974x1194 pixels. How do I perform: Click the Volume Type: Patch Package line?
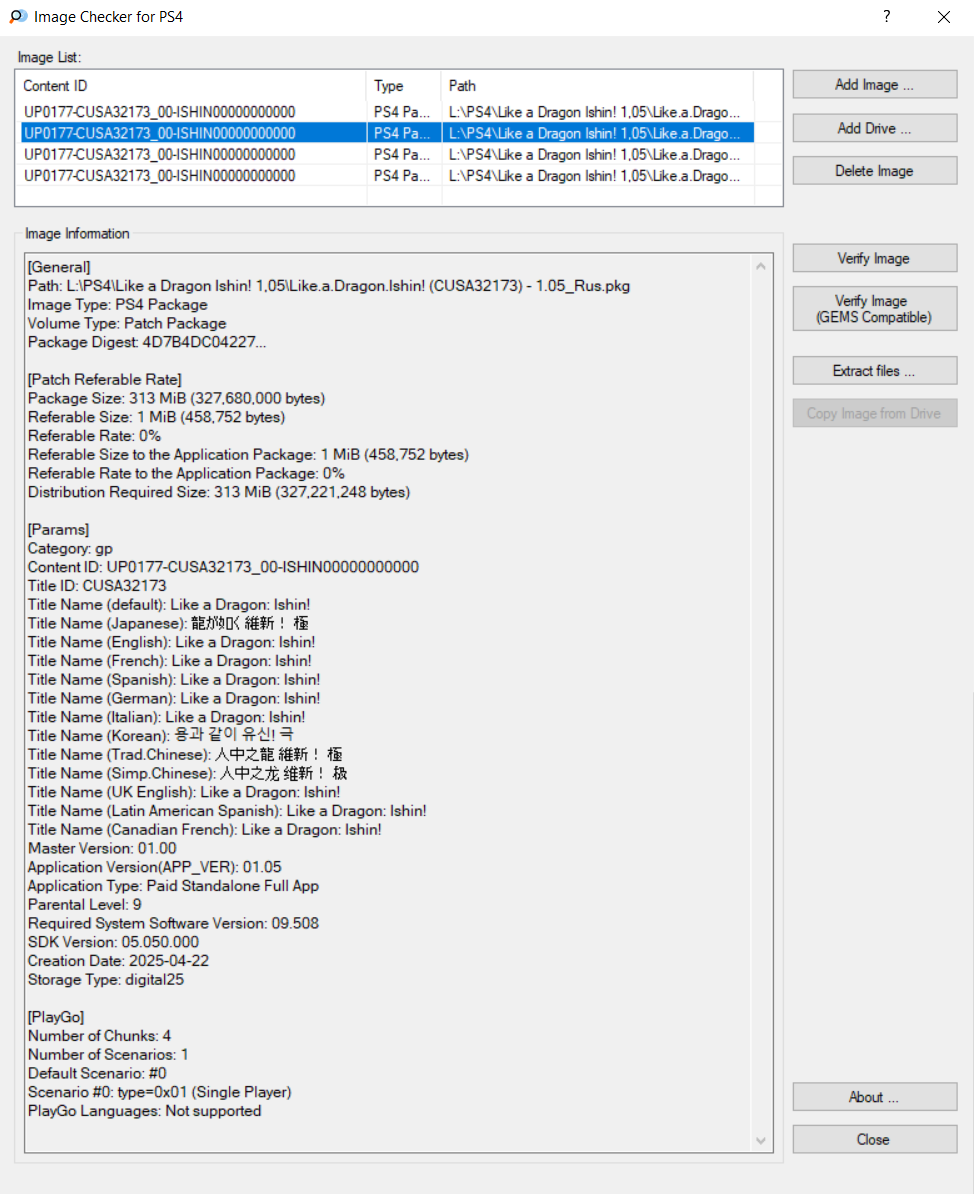126,324
